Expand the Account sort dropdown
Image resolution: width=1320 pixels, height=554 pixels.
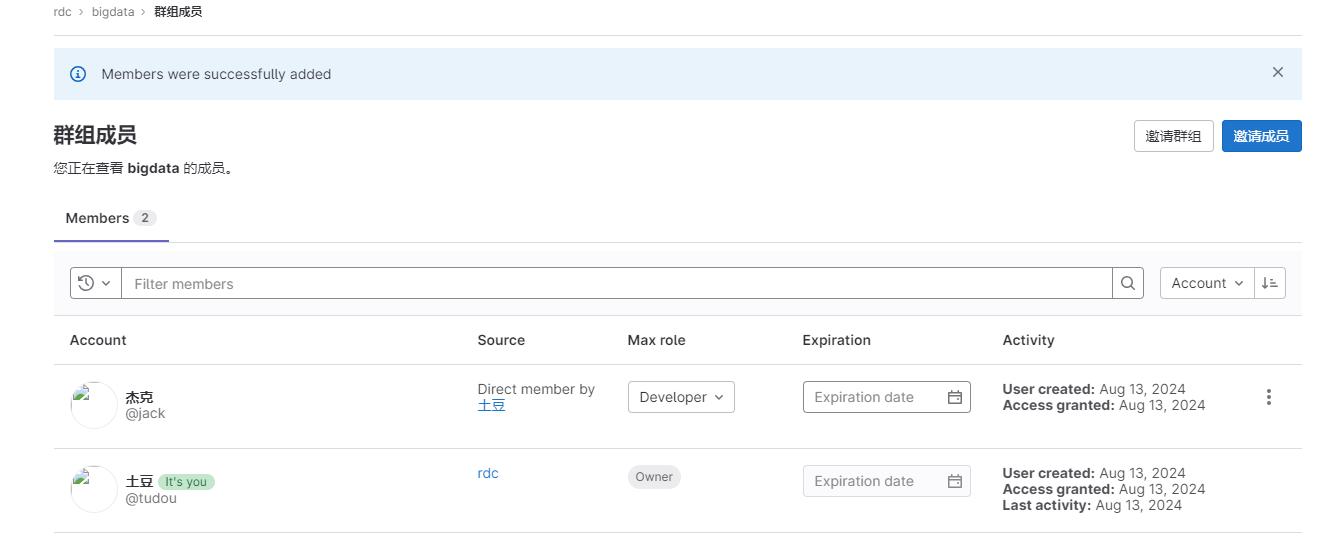click(x=1207, y=283)
